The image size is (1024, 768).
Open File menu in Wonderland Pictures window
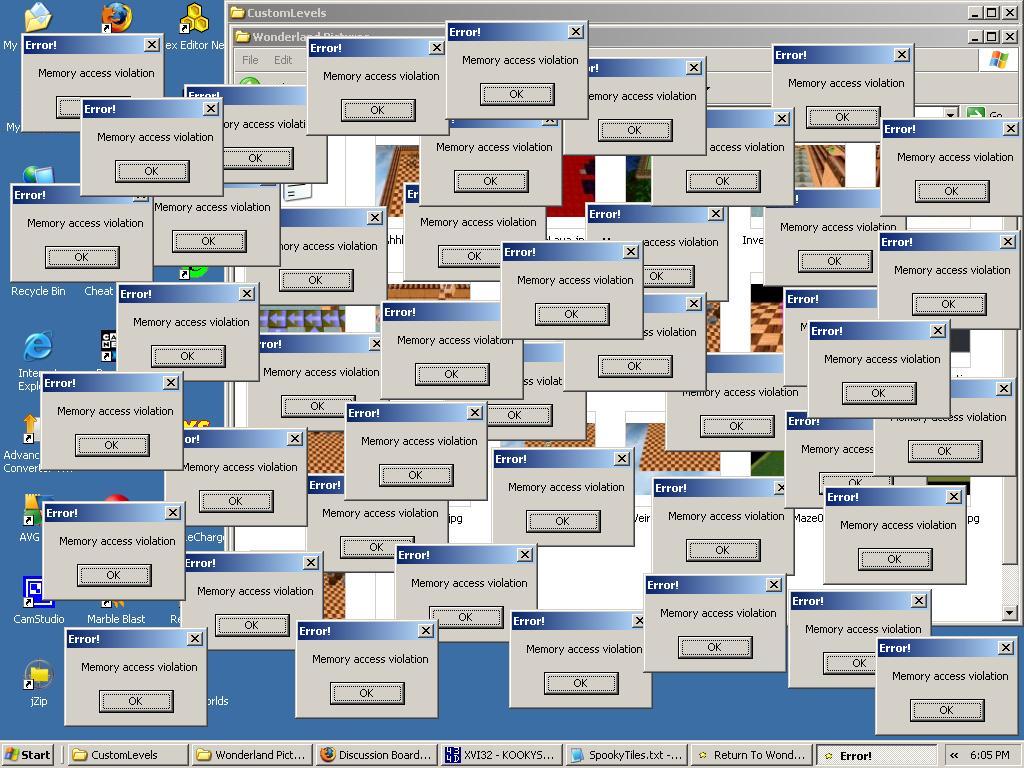tap(250, 60)
